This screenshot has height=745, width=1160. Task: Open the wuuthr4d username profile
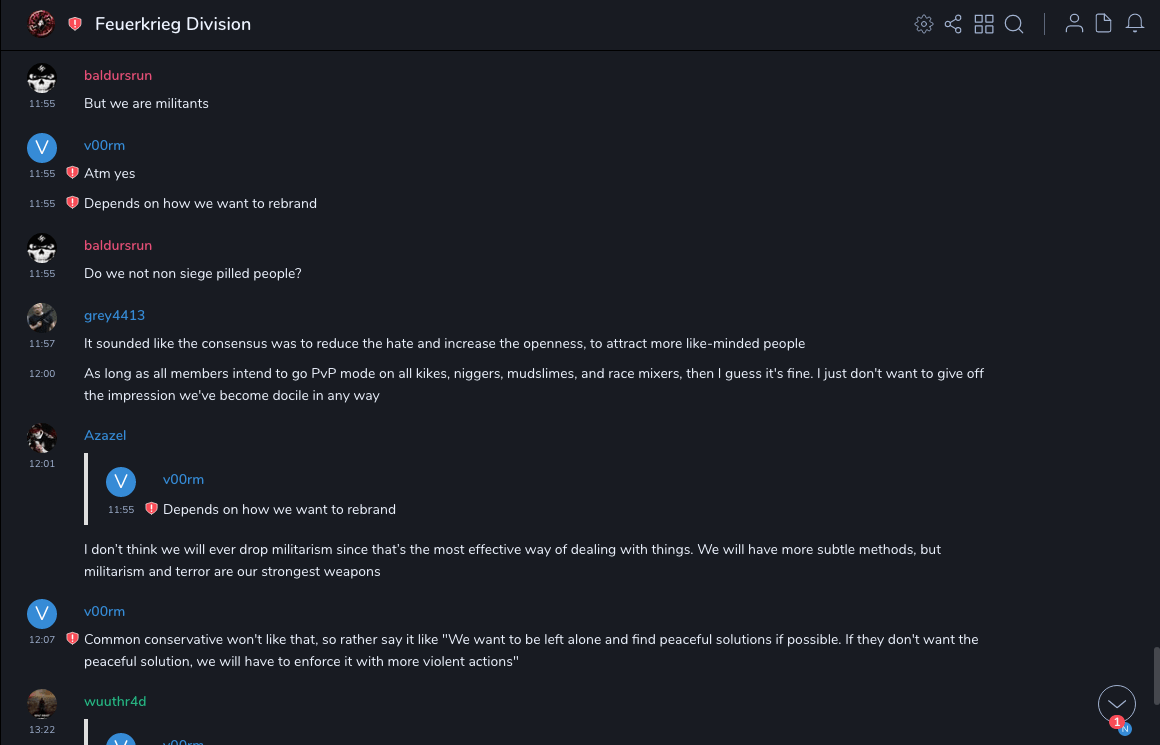tap(115, 701)
